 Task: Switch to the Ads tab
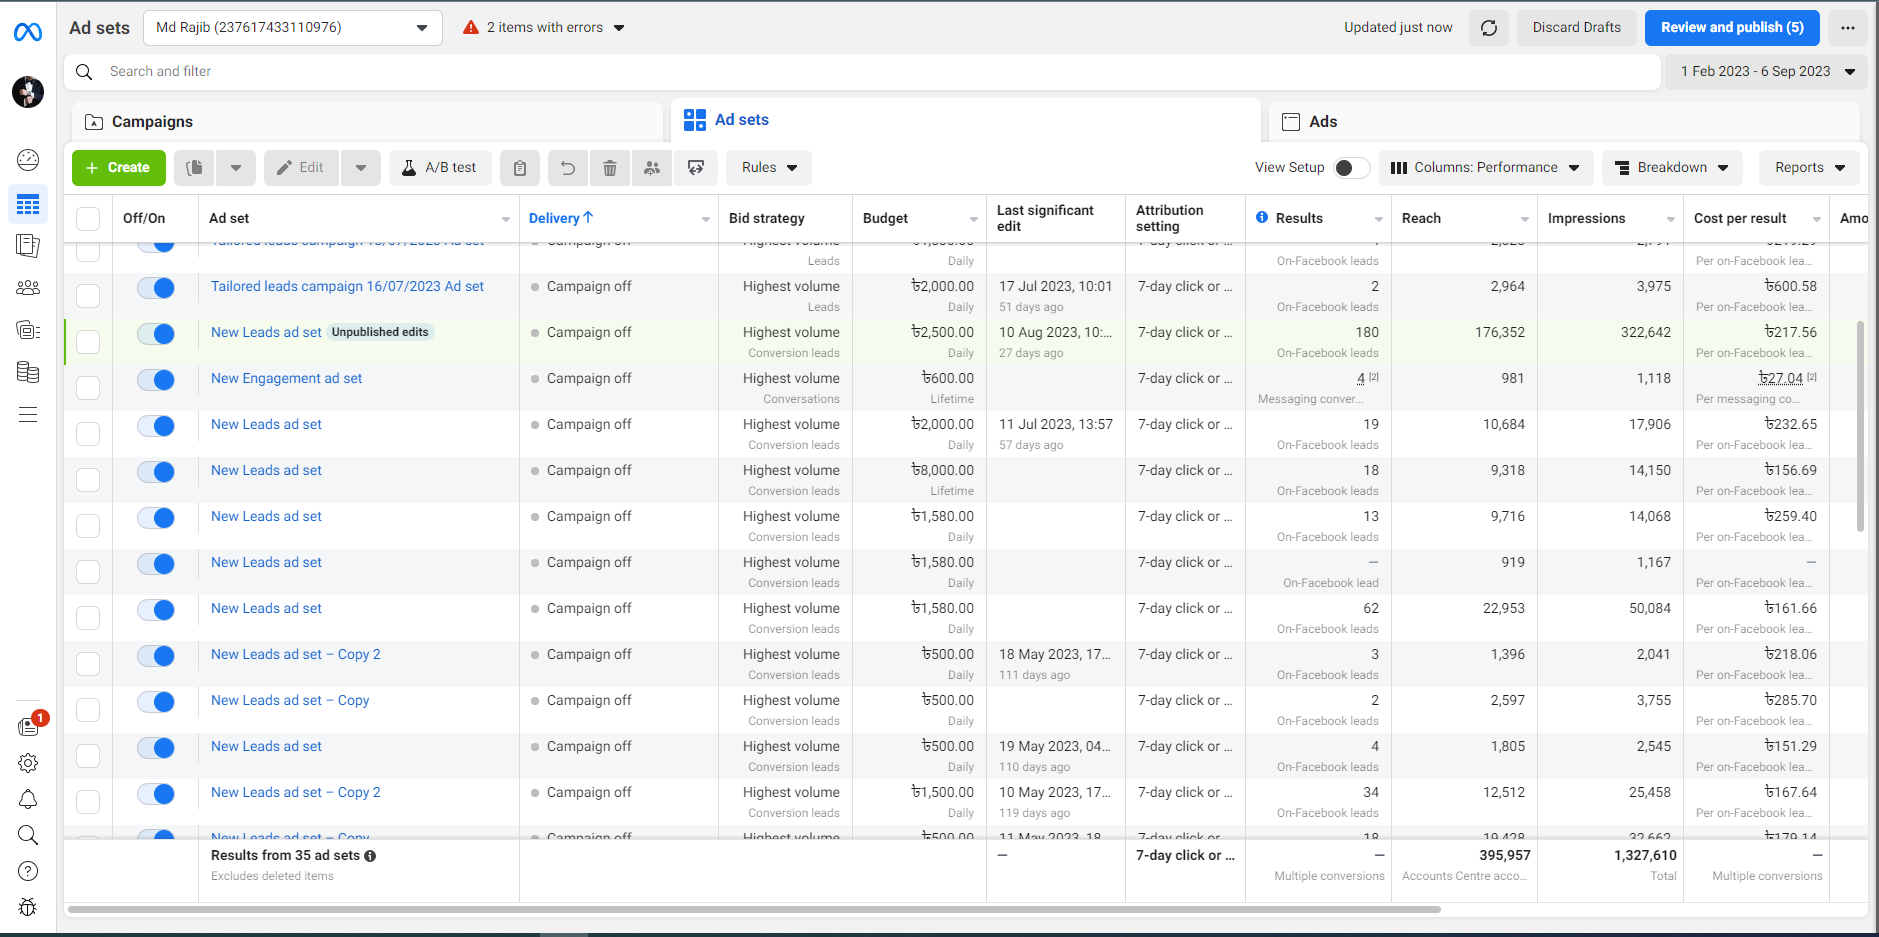pyautogui.click(x=1322, y=122)
